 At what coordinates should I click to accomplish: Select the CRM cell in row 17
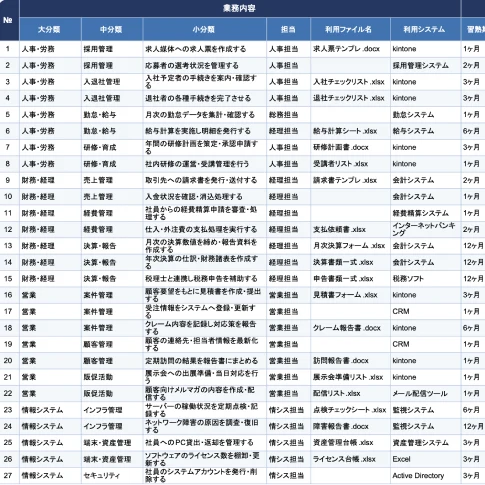pos(425,311)
